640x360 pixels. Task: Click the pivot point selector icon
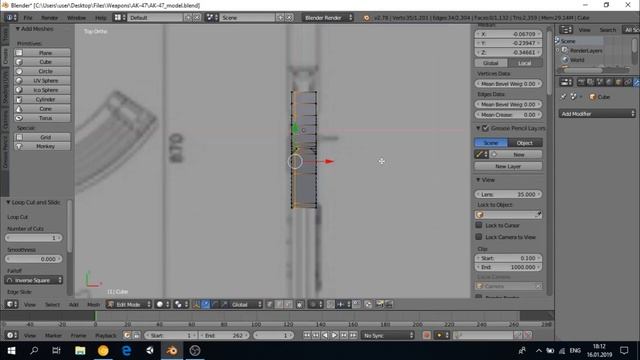tap(180, 304)
